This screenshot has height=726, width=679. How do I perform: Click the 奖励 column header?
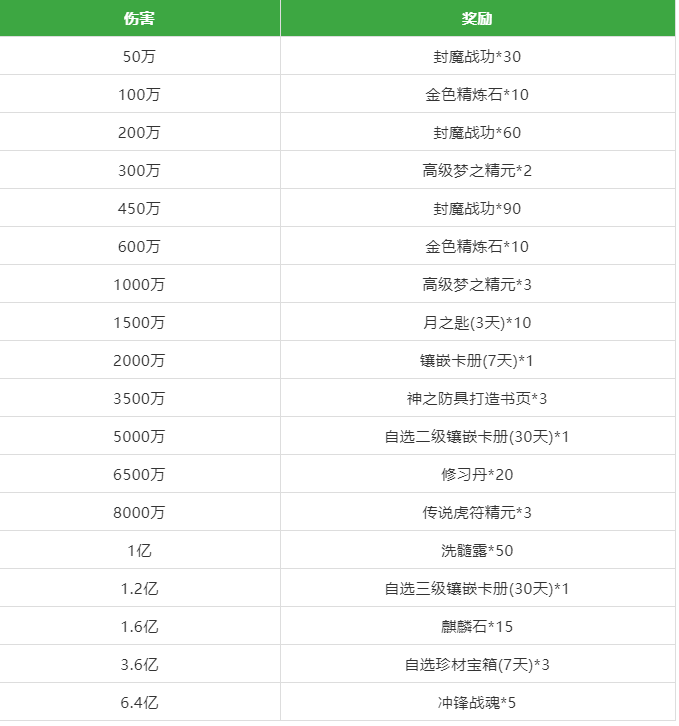coord(478,18)
